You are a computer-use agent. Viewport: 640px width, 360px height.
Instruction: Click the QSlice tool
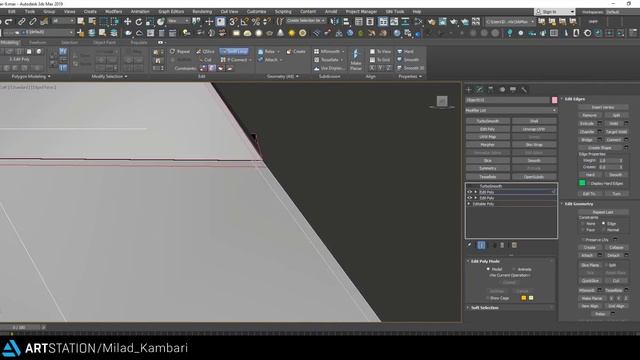[x=205, y=52]
